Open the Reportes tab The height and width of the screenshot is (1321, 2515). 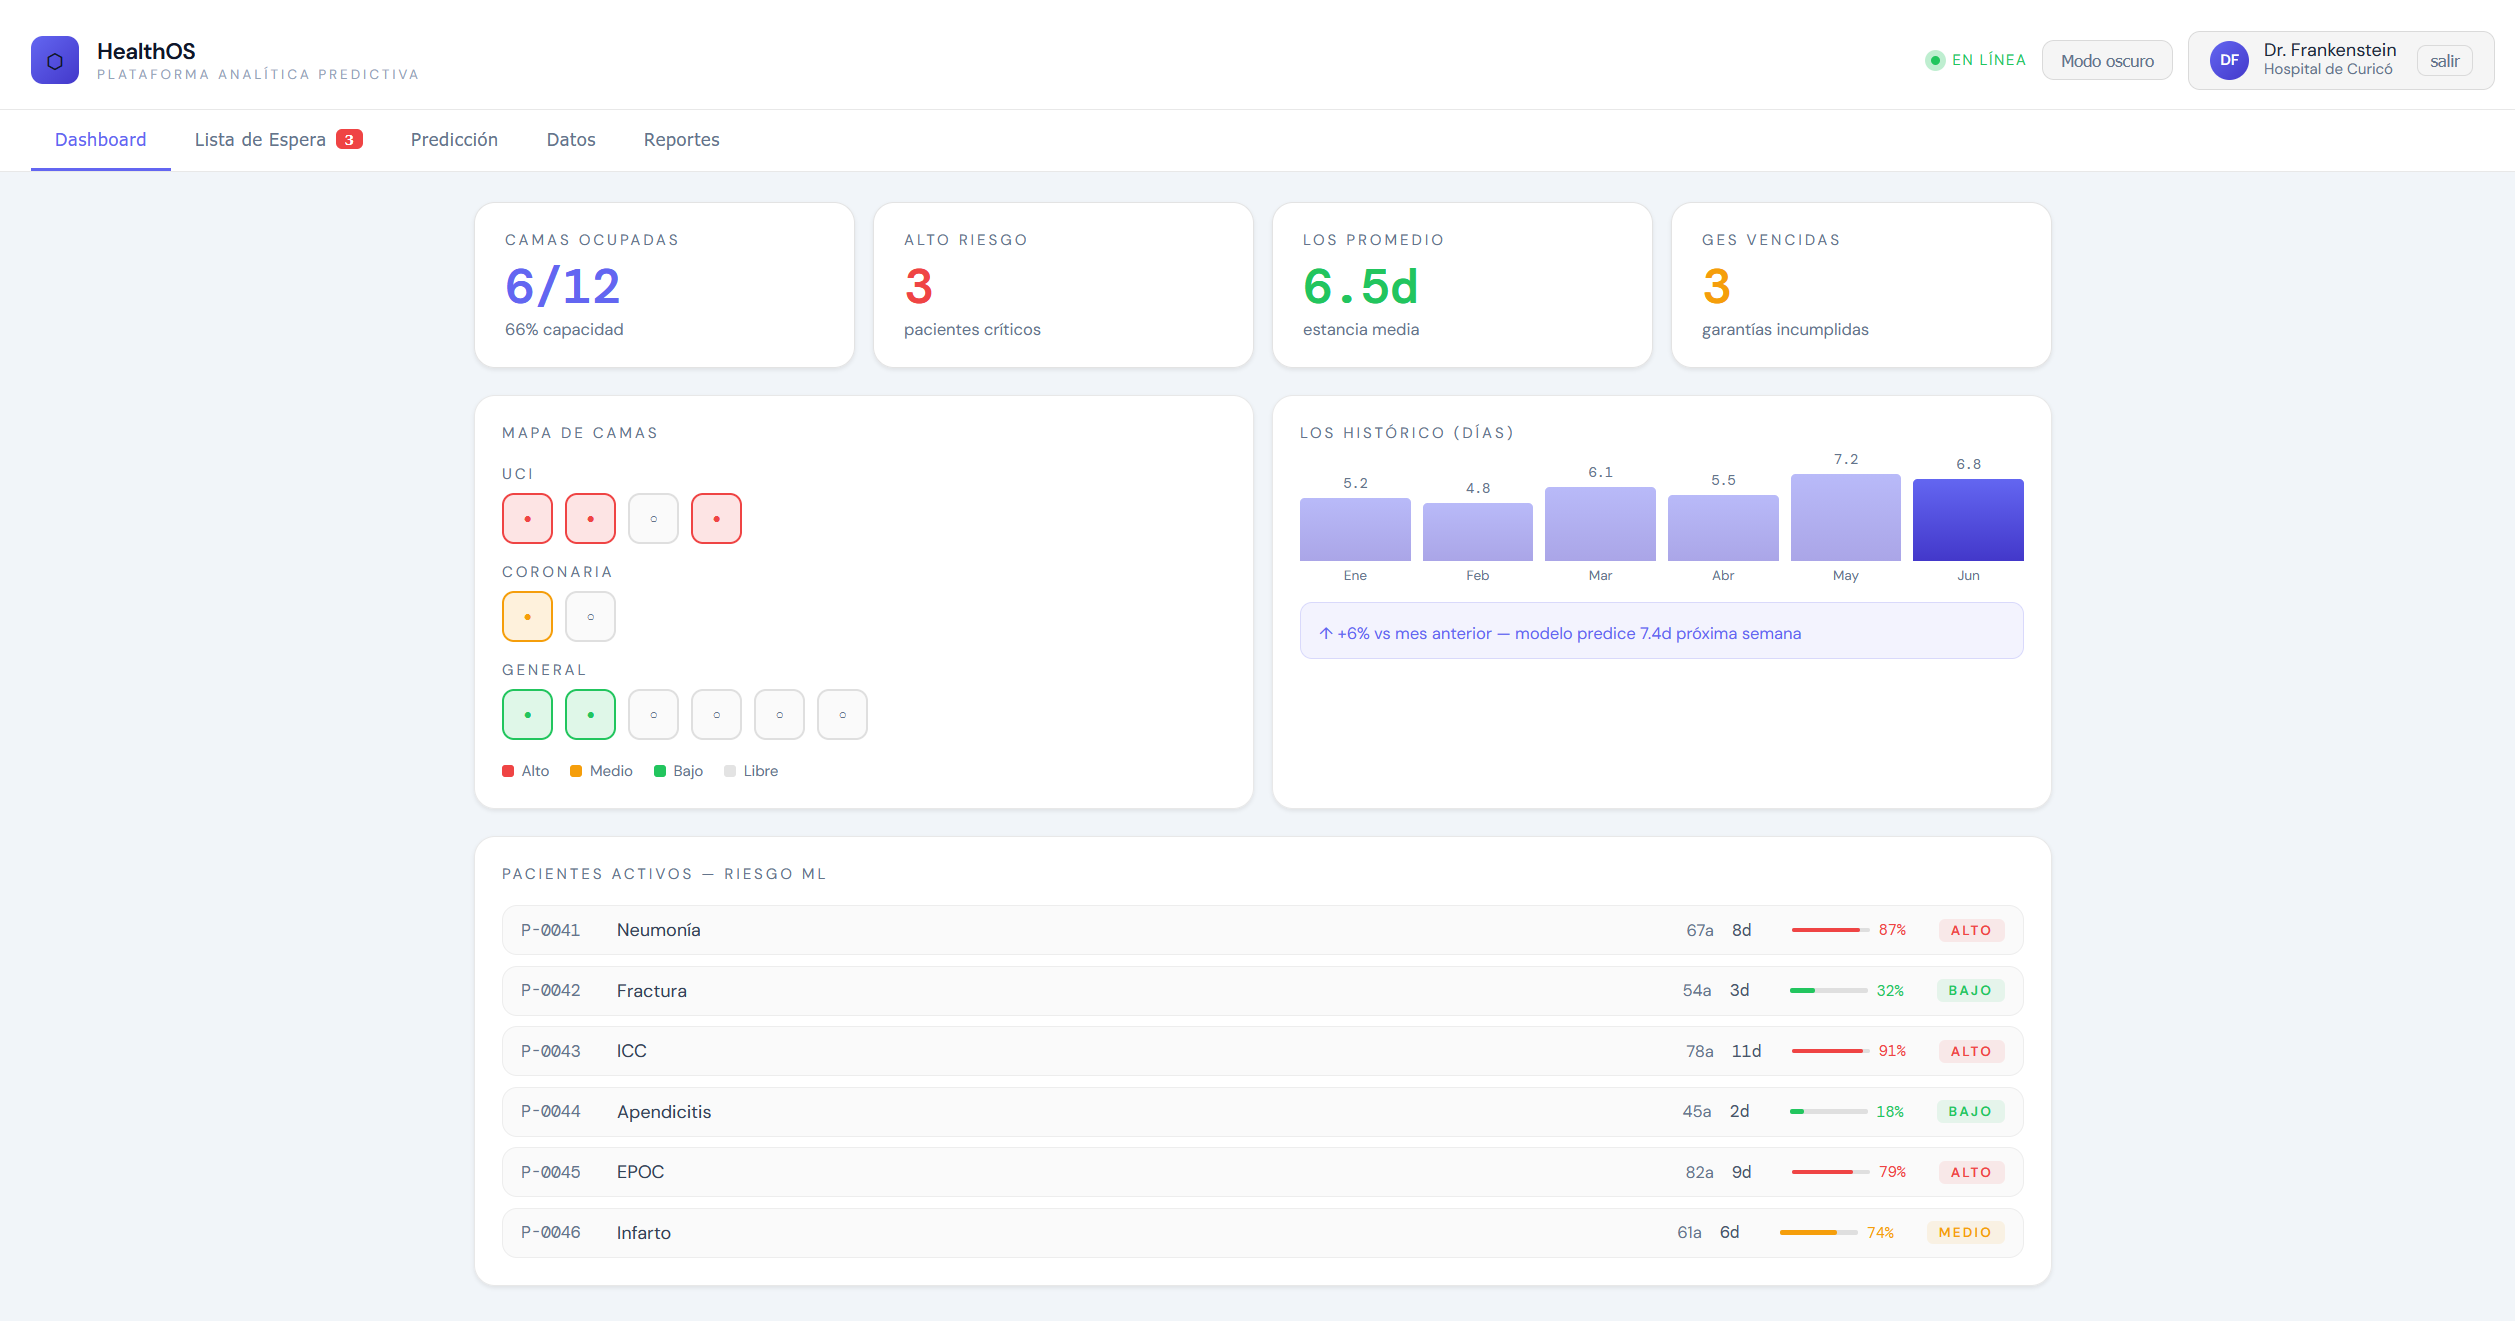coord(681,139)
